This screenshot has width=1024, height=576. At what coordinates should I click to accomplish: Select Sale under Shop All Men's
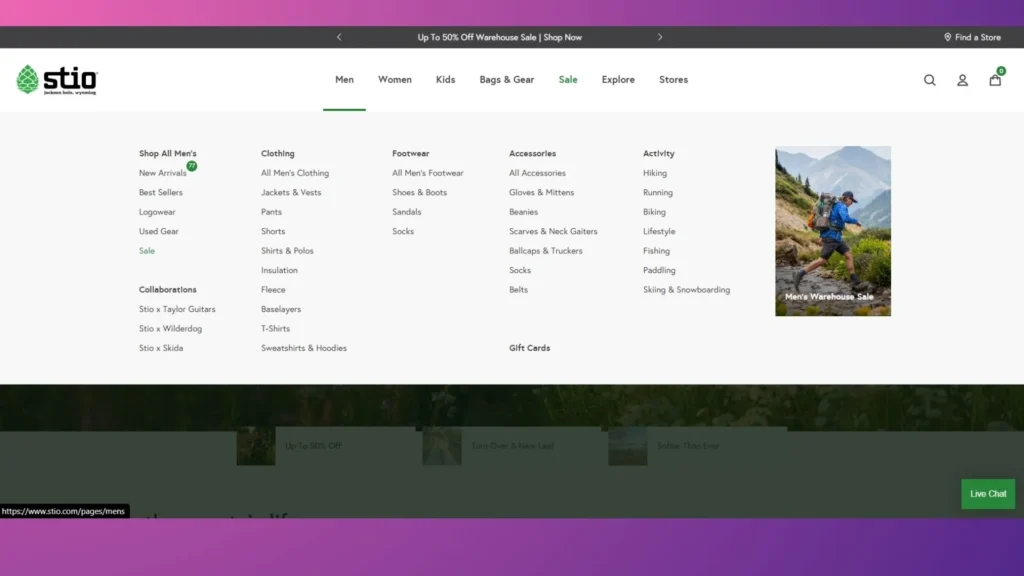[146, 250]
